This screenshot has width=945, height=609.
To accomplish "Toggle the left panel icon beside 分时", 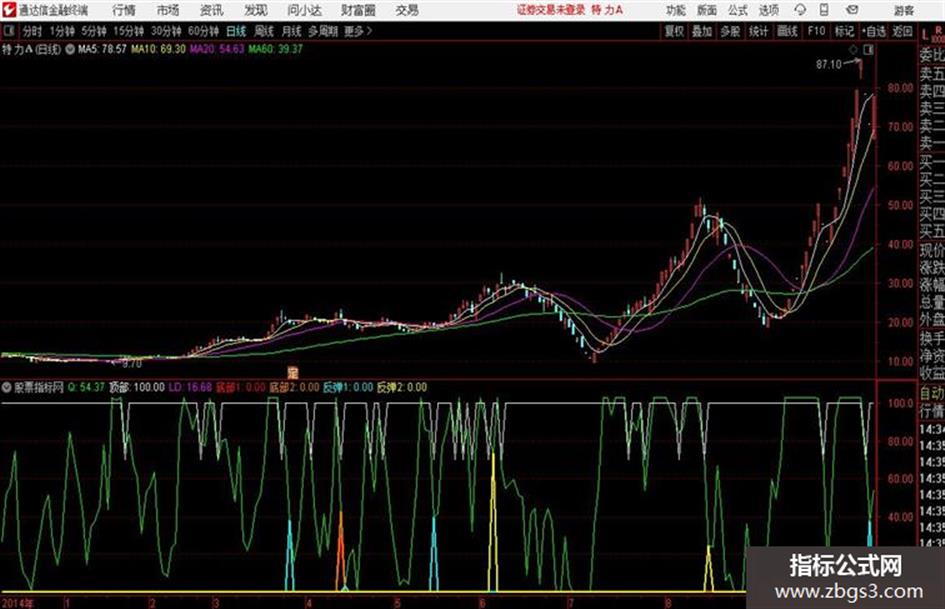I will (x=8, y=31).
